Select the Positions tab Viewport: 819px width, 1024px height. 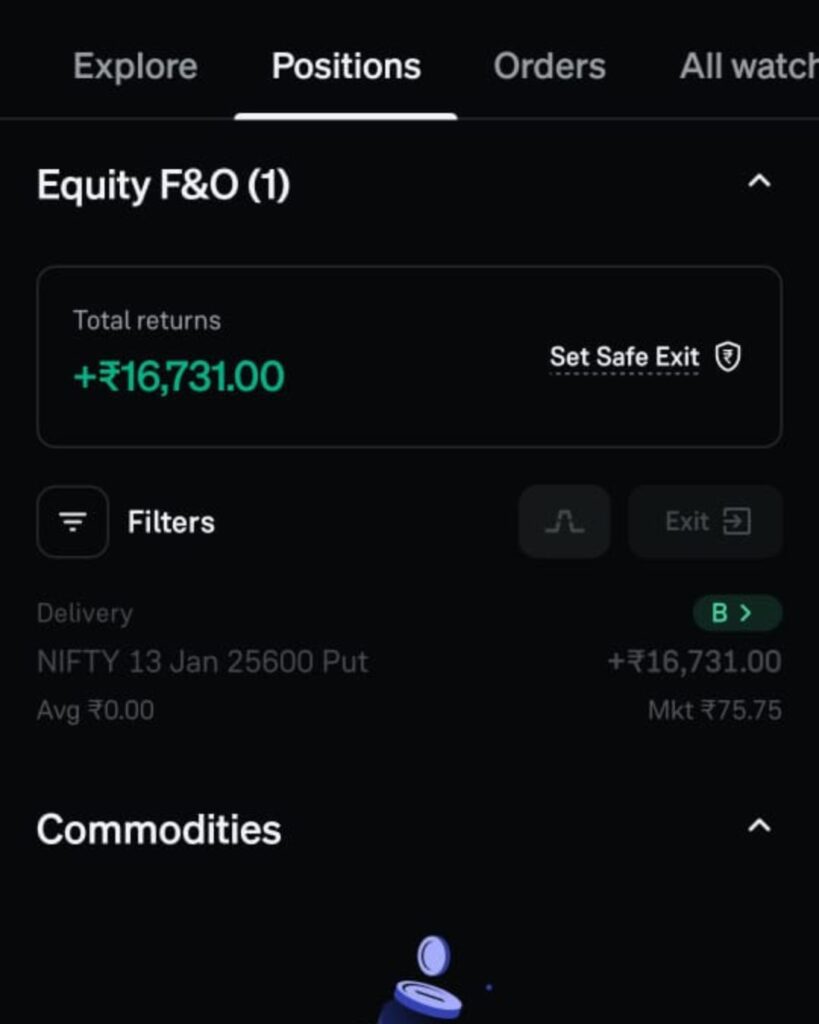pos(346,67)
